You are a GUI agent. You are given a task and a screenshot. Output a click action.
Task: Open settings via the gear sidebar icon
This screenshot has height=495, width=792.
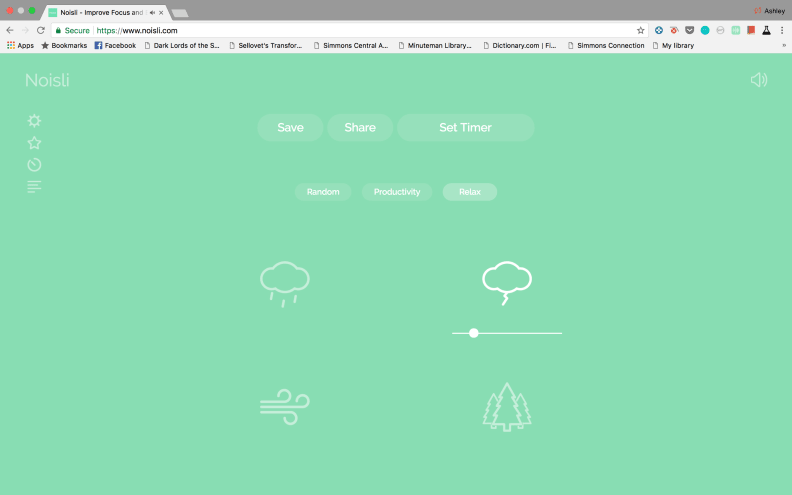coord(34,121)
